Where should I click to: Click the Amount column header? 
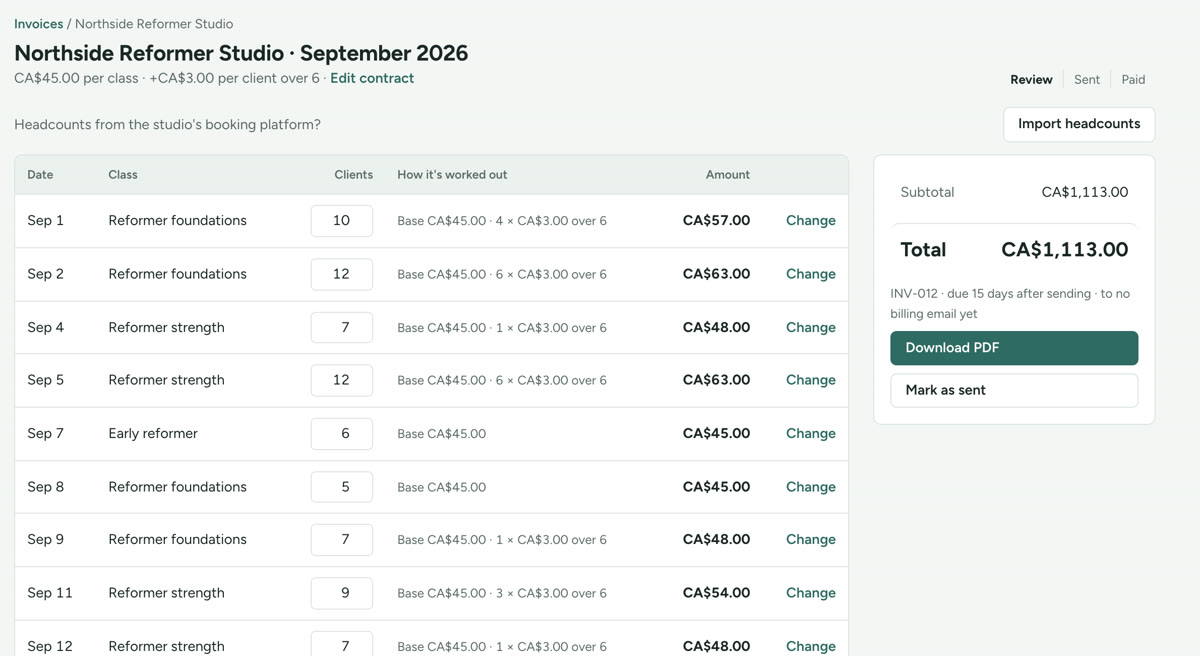(x=727, y=174)
